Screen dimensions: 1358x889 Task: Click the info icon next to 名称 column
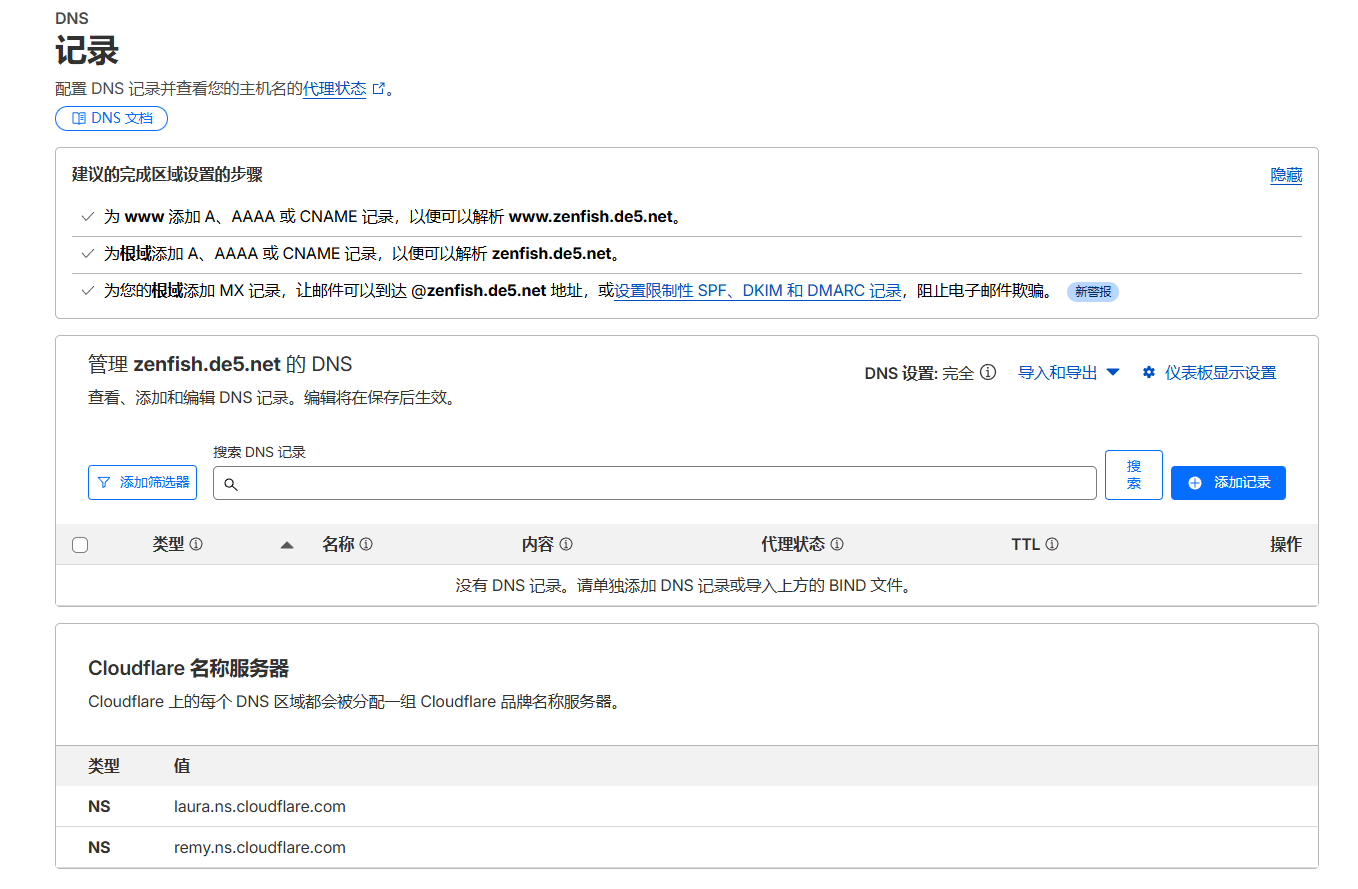pyautogui.click(x=366, y=545)
